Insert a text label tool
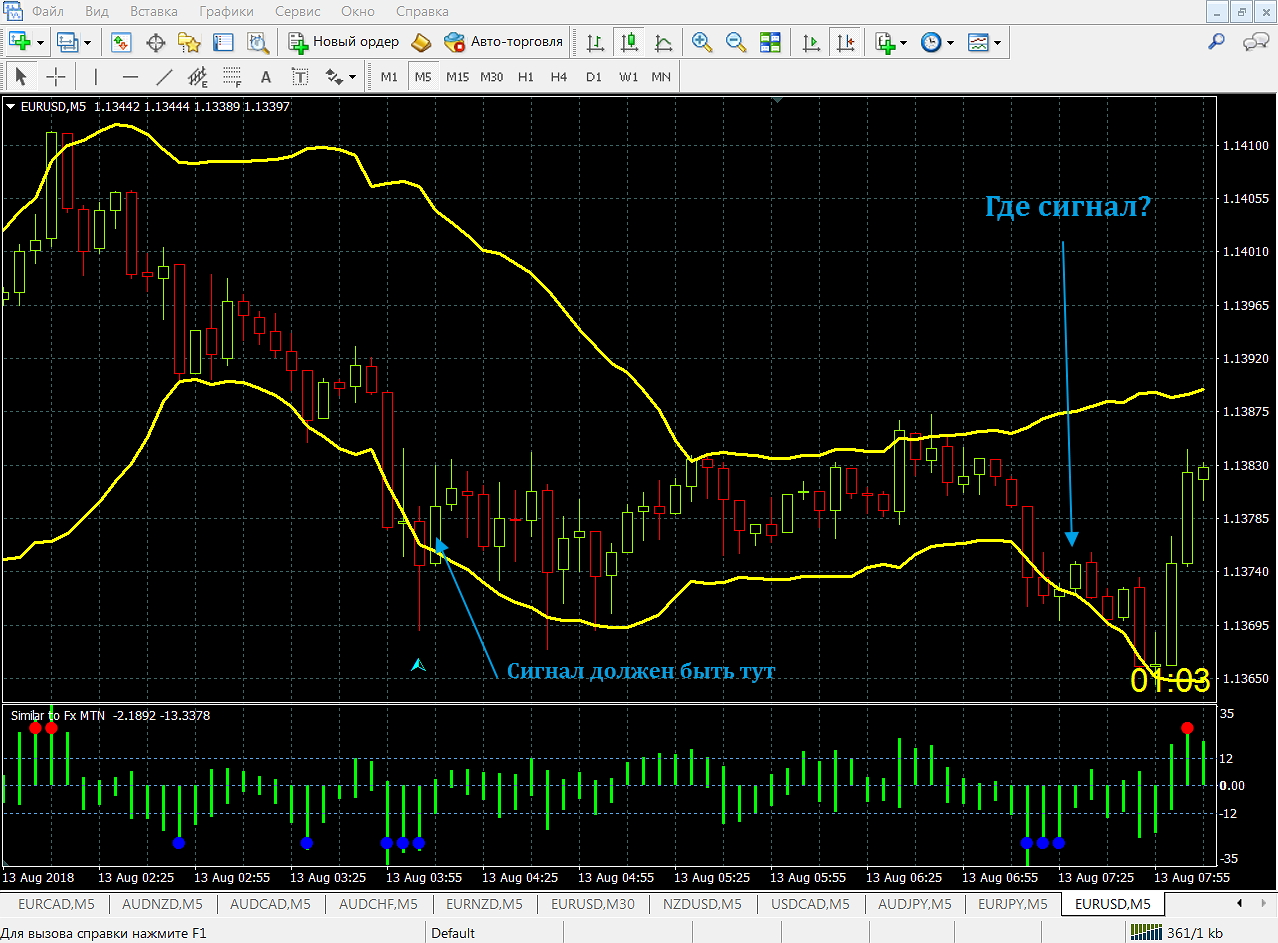 300,76
